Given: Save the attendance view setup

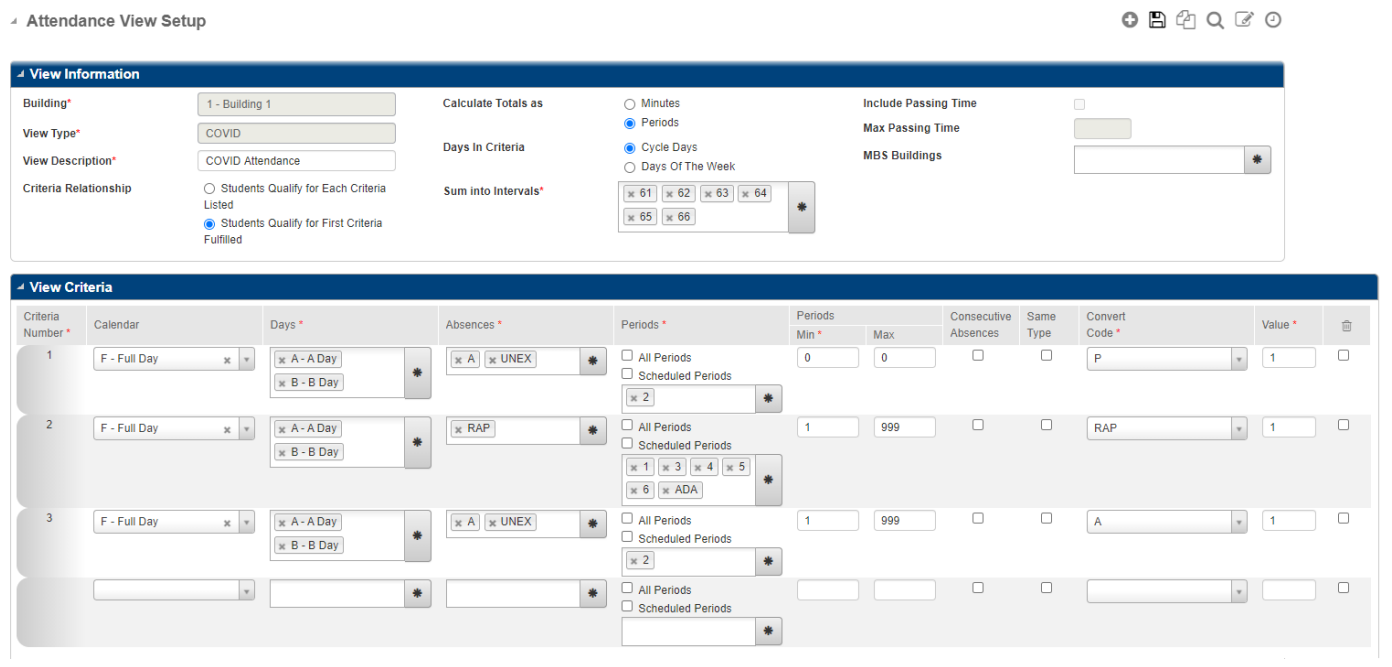Looking at the screenshot, I should (1157, 19).
